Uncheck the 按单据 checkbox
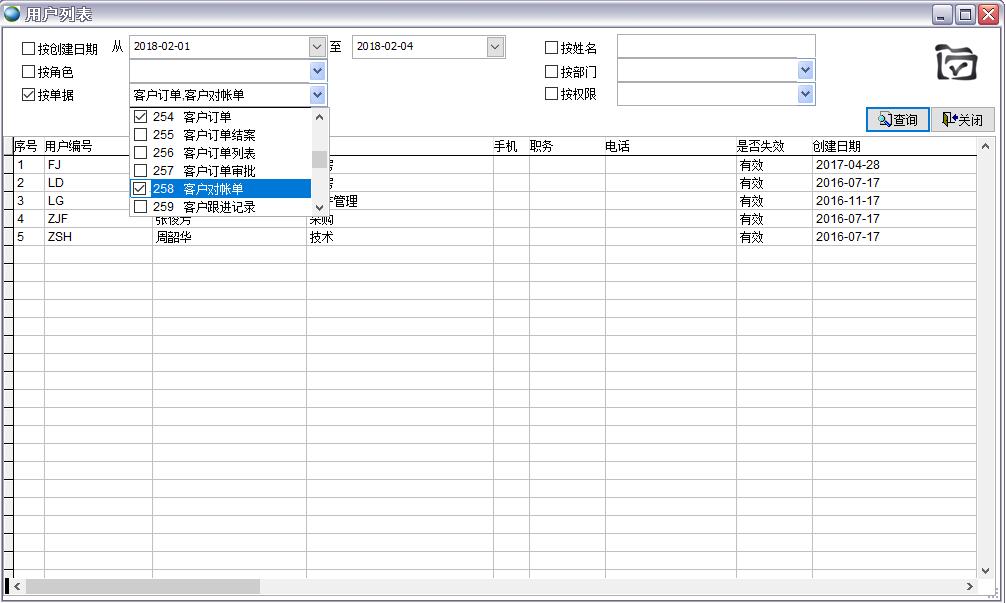1006x603 pixels. [28, 95]
